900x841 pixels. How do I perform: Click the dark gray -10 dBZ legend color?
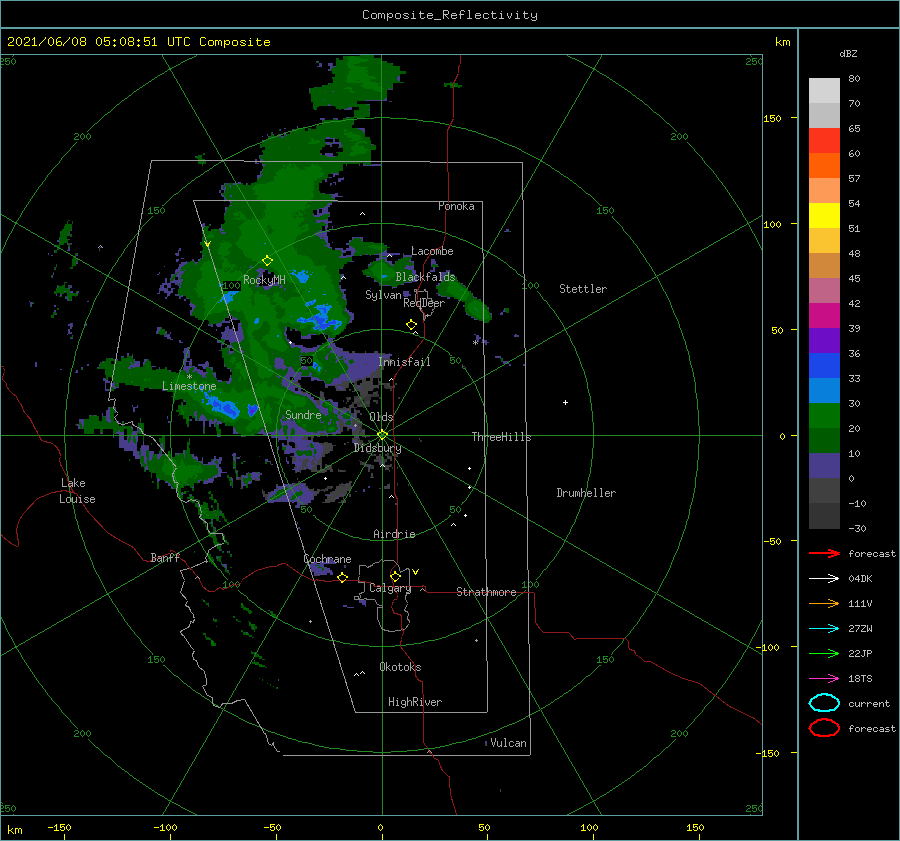(x=824, y=516)
